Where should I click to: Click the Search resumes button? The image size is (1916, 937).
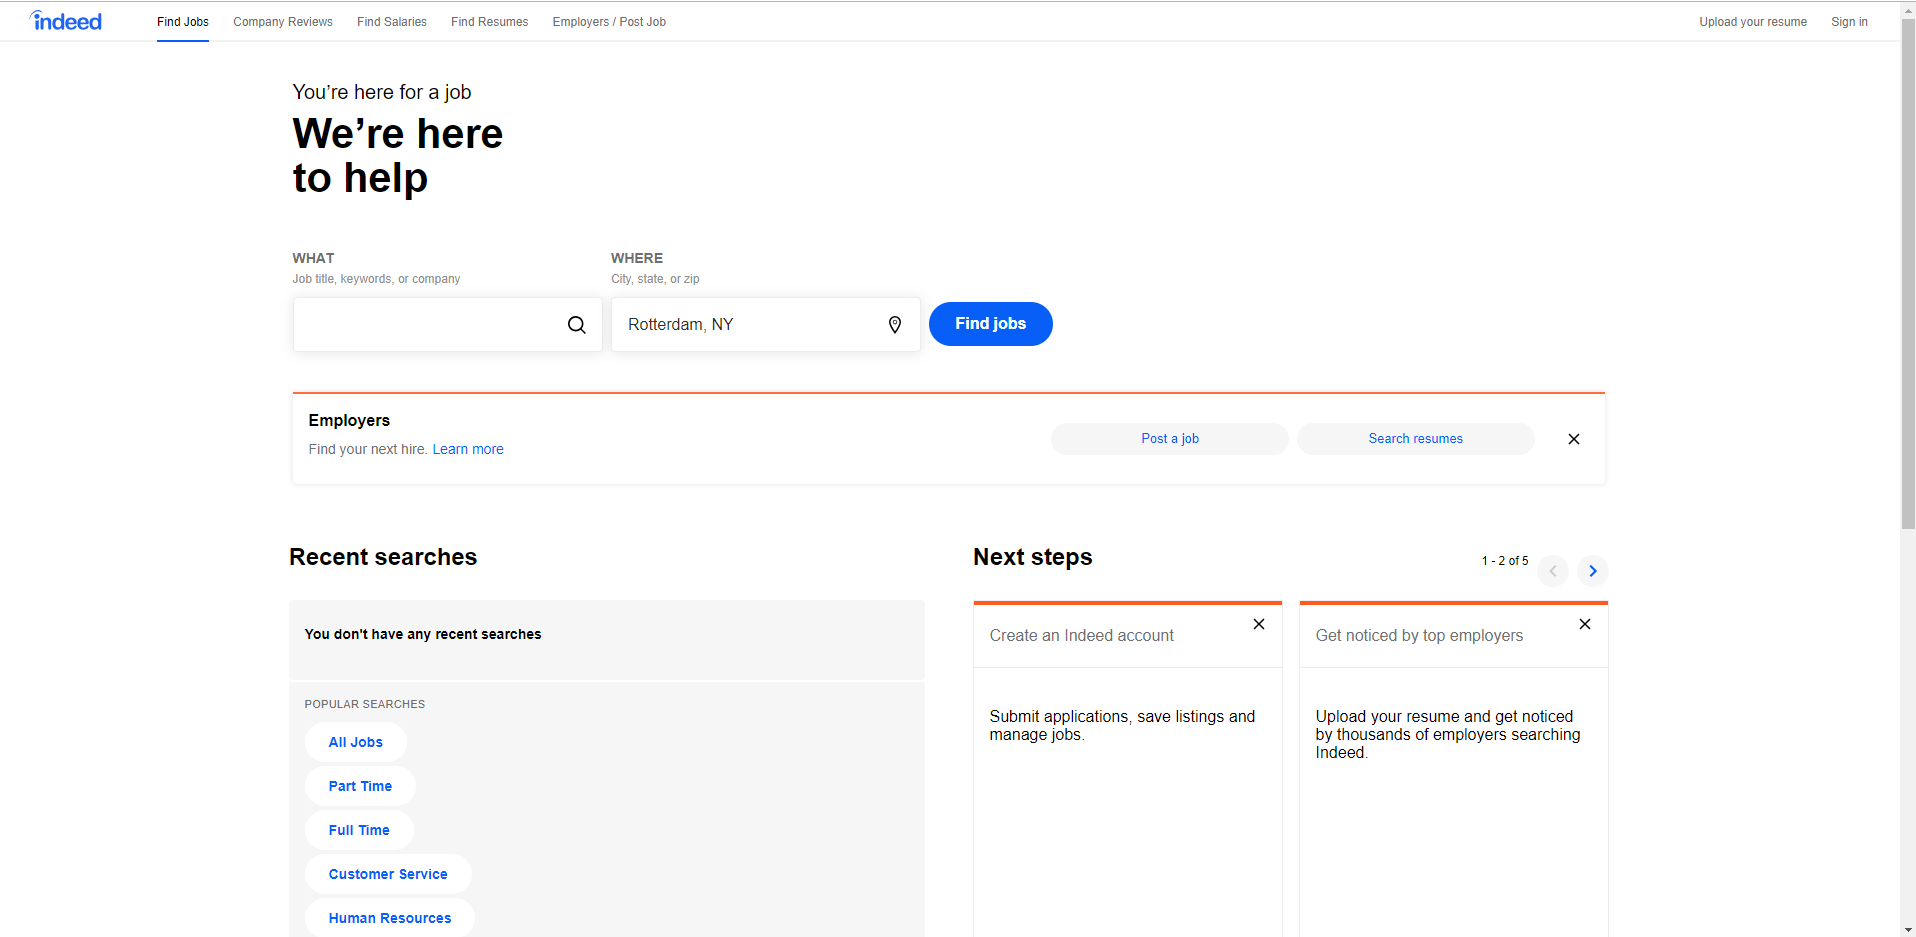(x=1415, y=438)
